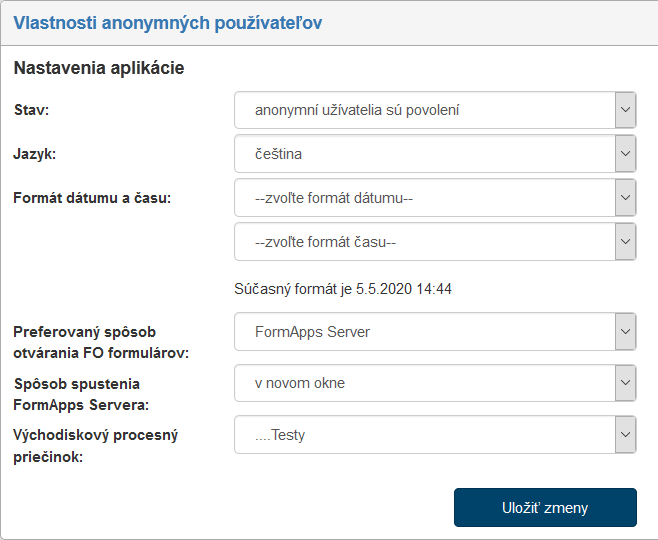Click the chevron arrow next to čeština
The width and height of the screenshot is (658, 540).
[626, 154]
